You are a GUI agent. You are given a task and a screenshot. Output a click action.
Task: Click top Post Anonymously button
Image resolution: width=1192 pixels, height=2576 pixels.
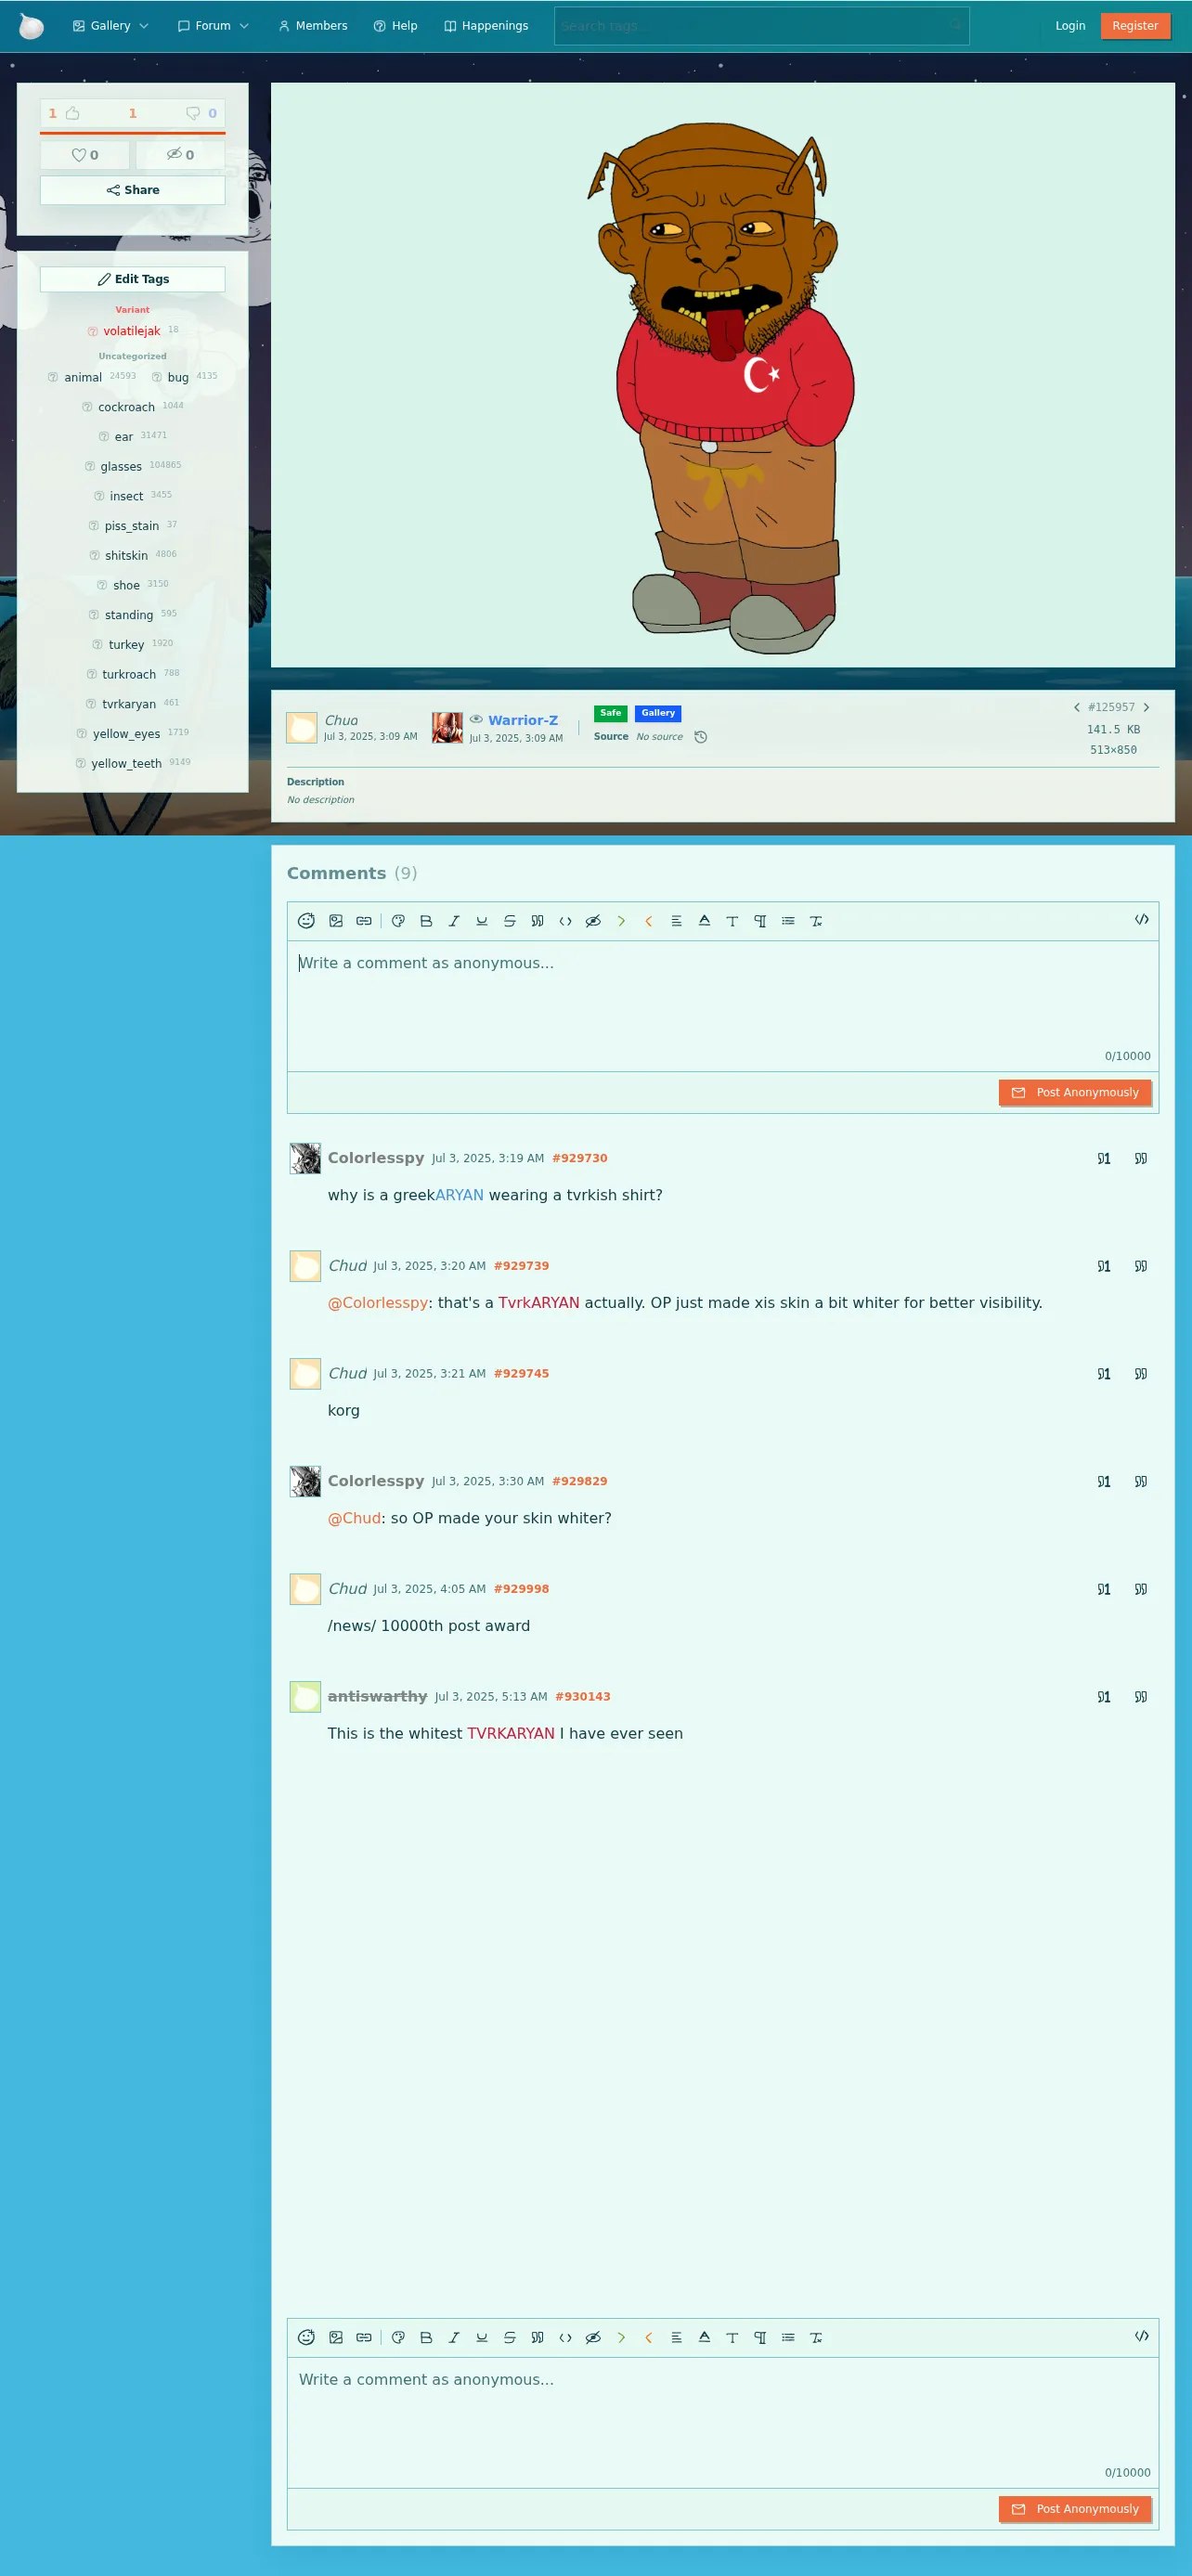pos(1075,1093)
